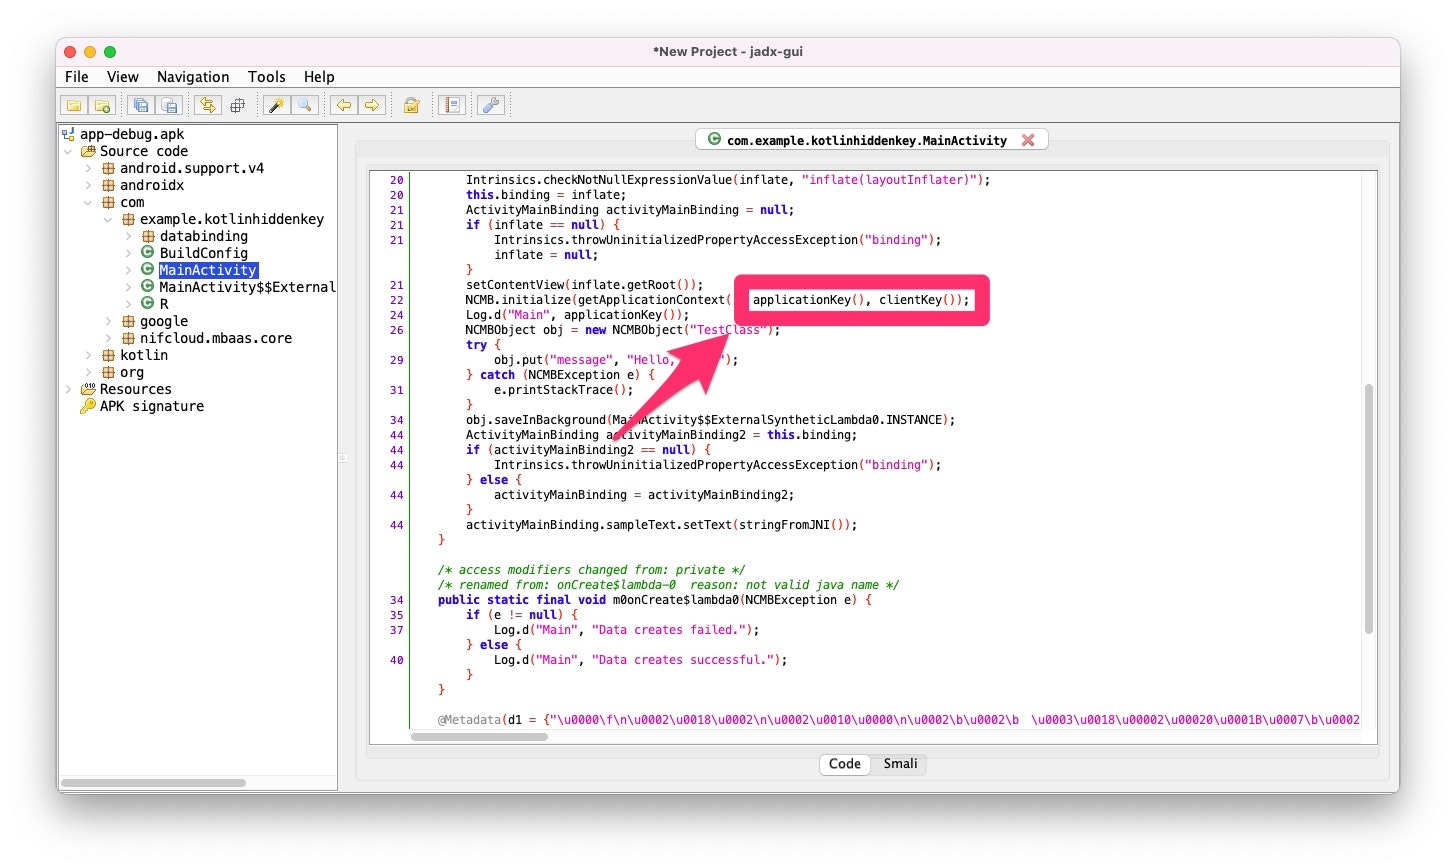Click the app-debug.apk file icon
This screenshot has width=1456, height=868.
click(x=68, y=134)
